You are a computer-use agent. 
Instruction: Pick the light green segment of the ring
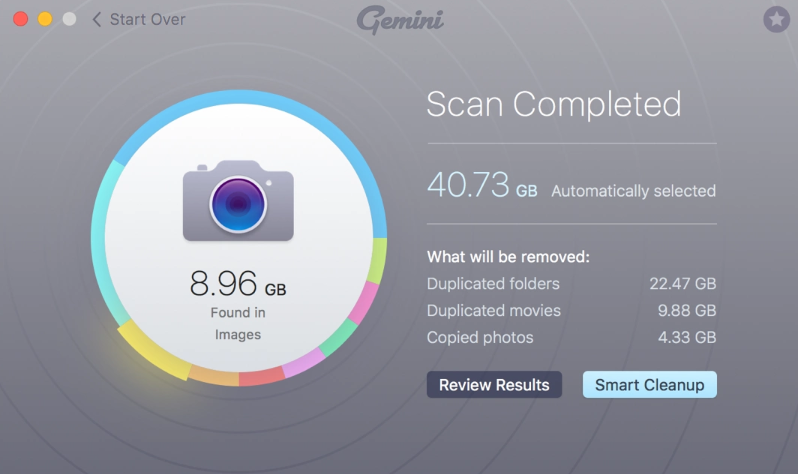(x=375, y=261)
